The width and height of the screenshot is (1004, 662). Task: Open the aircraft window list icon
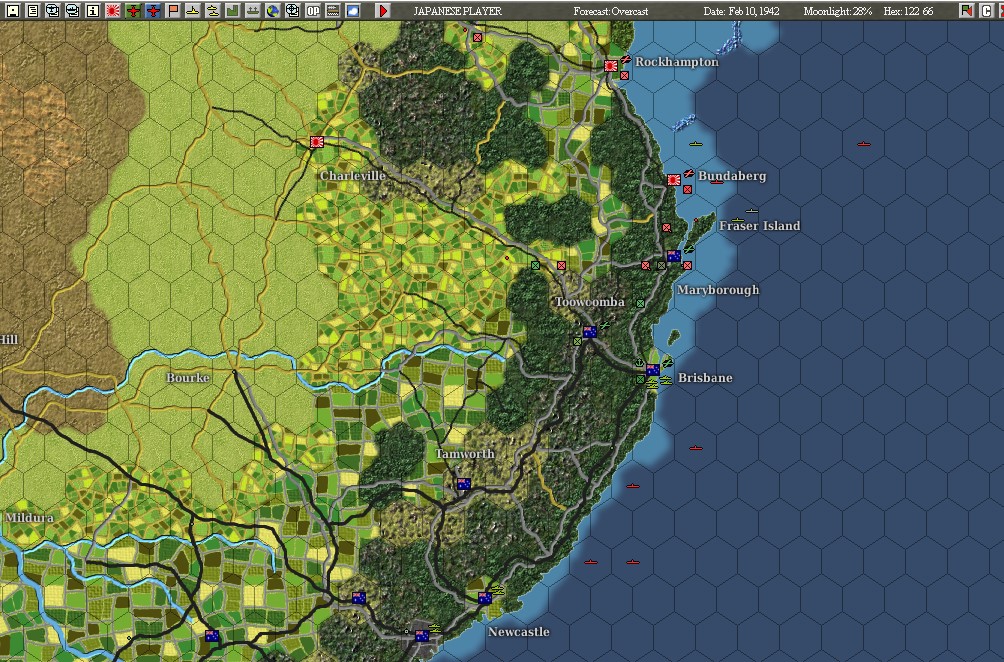point(53,10)
